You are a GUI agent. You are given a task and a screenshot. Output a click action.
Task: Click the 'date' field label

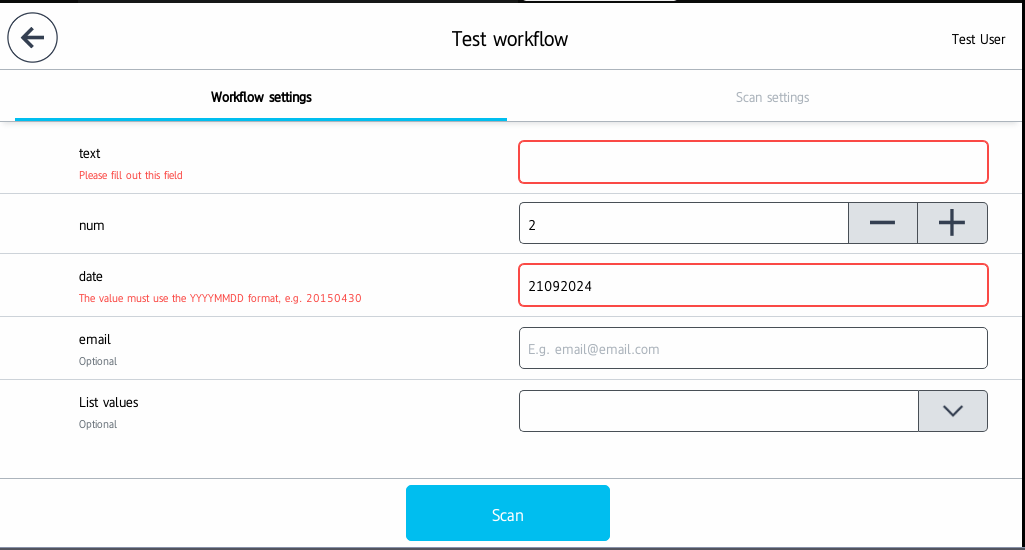91,276
